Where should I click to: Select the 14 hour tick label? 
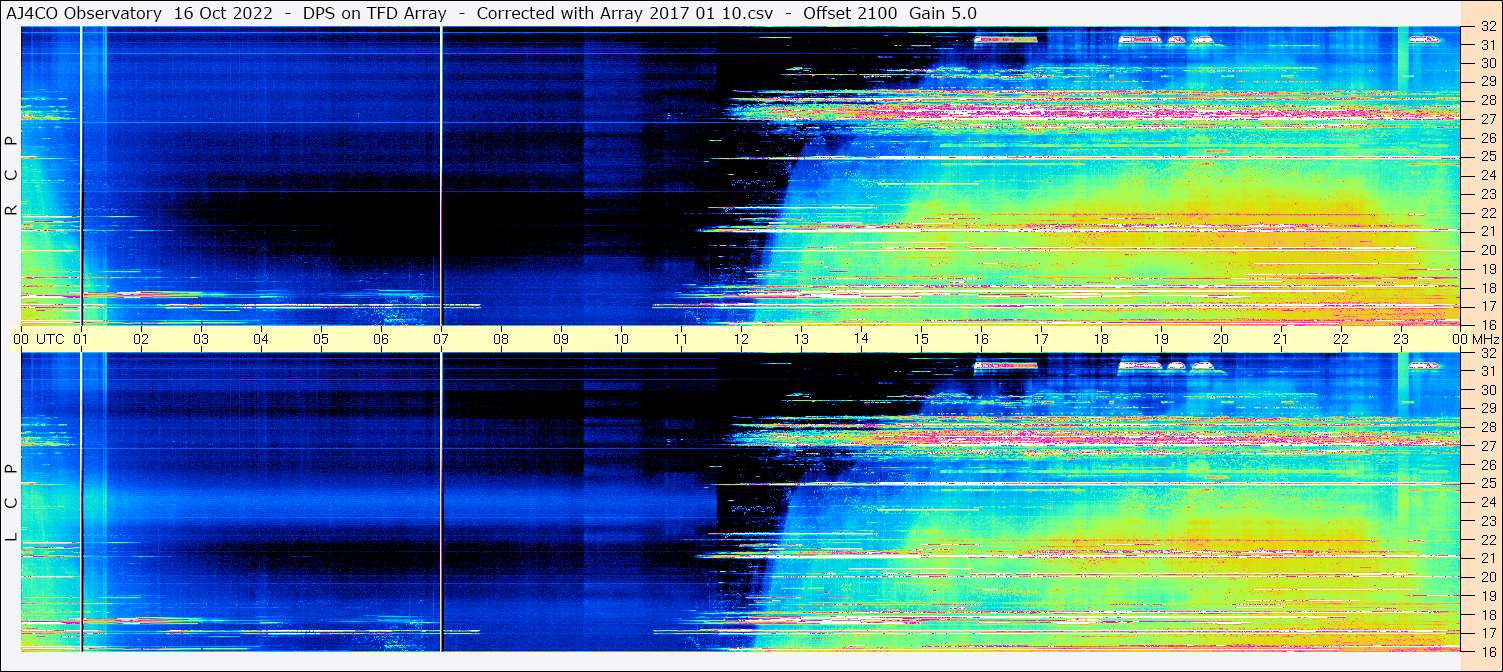tap(861, 338)
